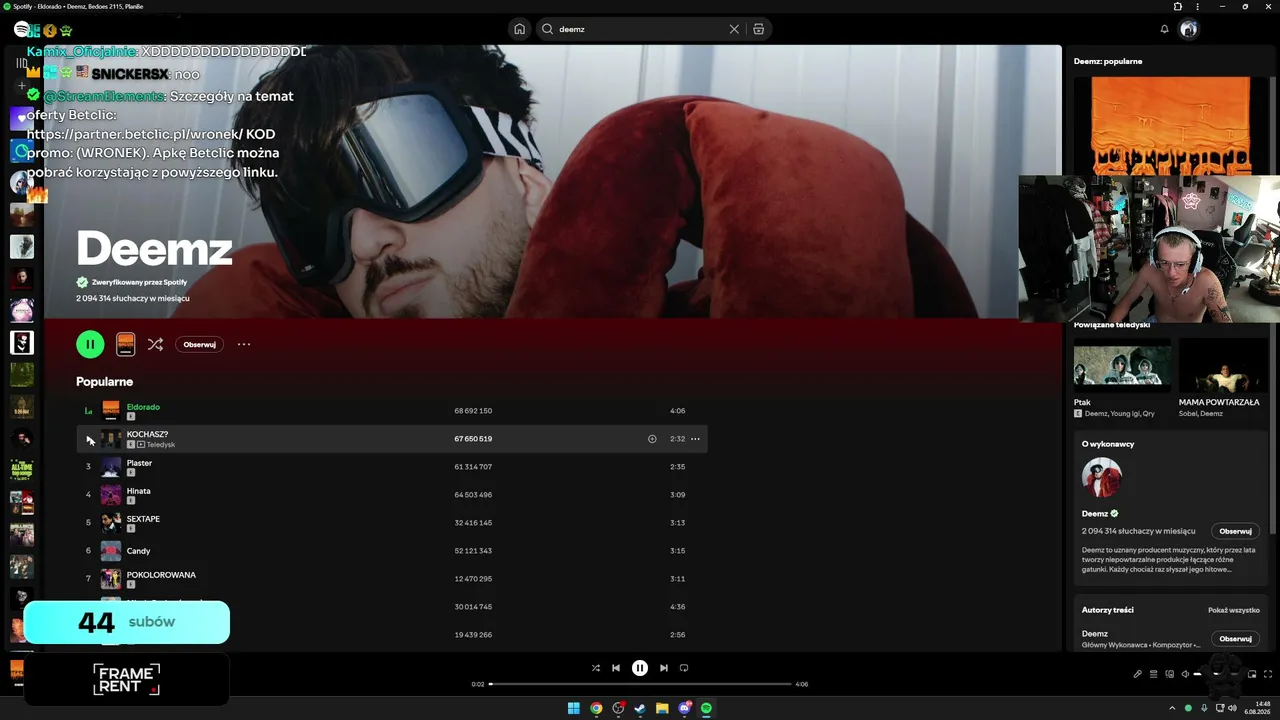Click the Spotify taskbar icon
This screenshot has height=720, width=1280.
click(706, 708)
